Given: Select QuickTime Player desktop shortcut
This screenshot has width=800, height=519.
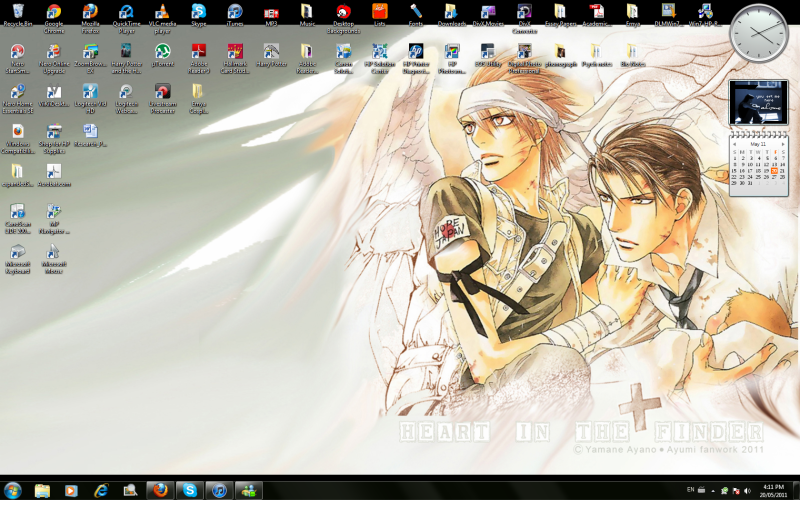Looking at the screenshot, I should [127, 19].
